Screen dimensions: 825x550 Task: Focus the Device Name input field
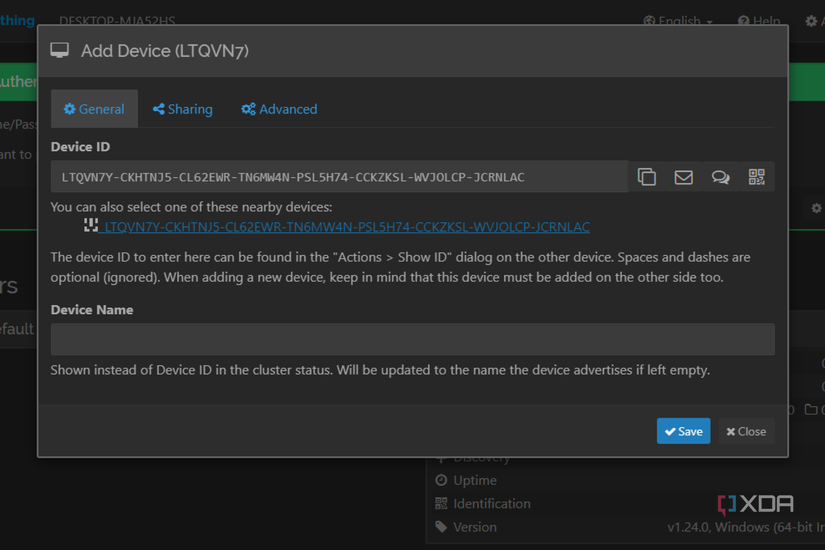pos(412,339)
